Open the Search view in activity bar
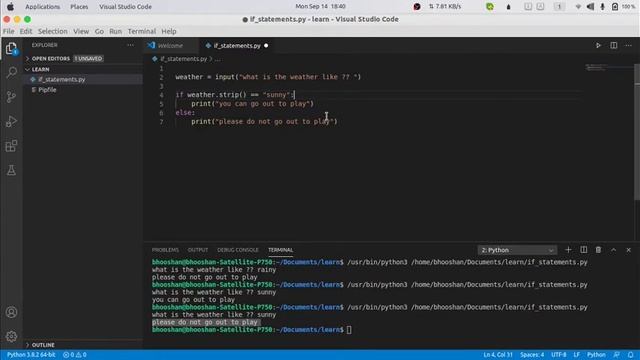Viewport: 640px width, 360px height. point(11,73)
